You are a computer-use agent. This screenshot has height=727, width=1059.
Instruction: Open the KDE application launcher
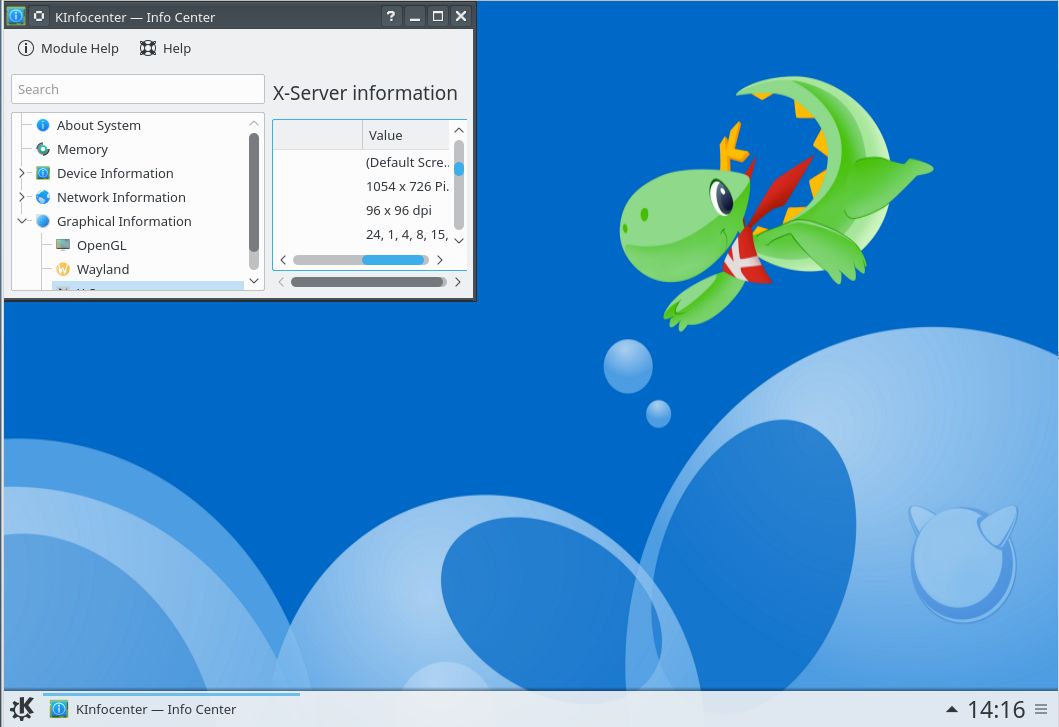(22, 709)
